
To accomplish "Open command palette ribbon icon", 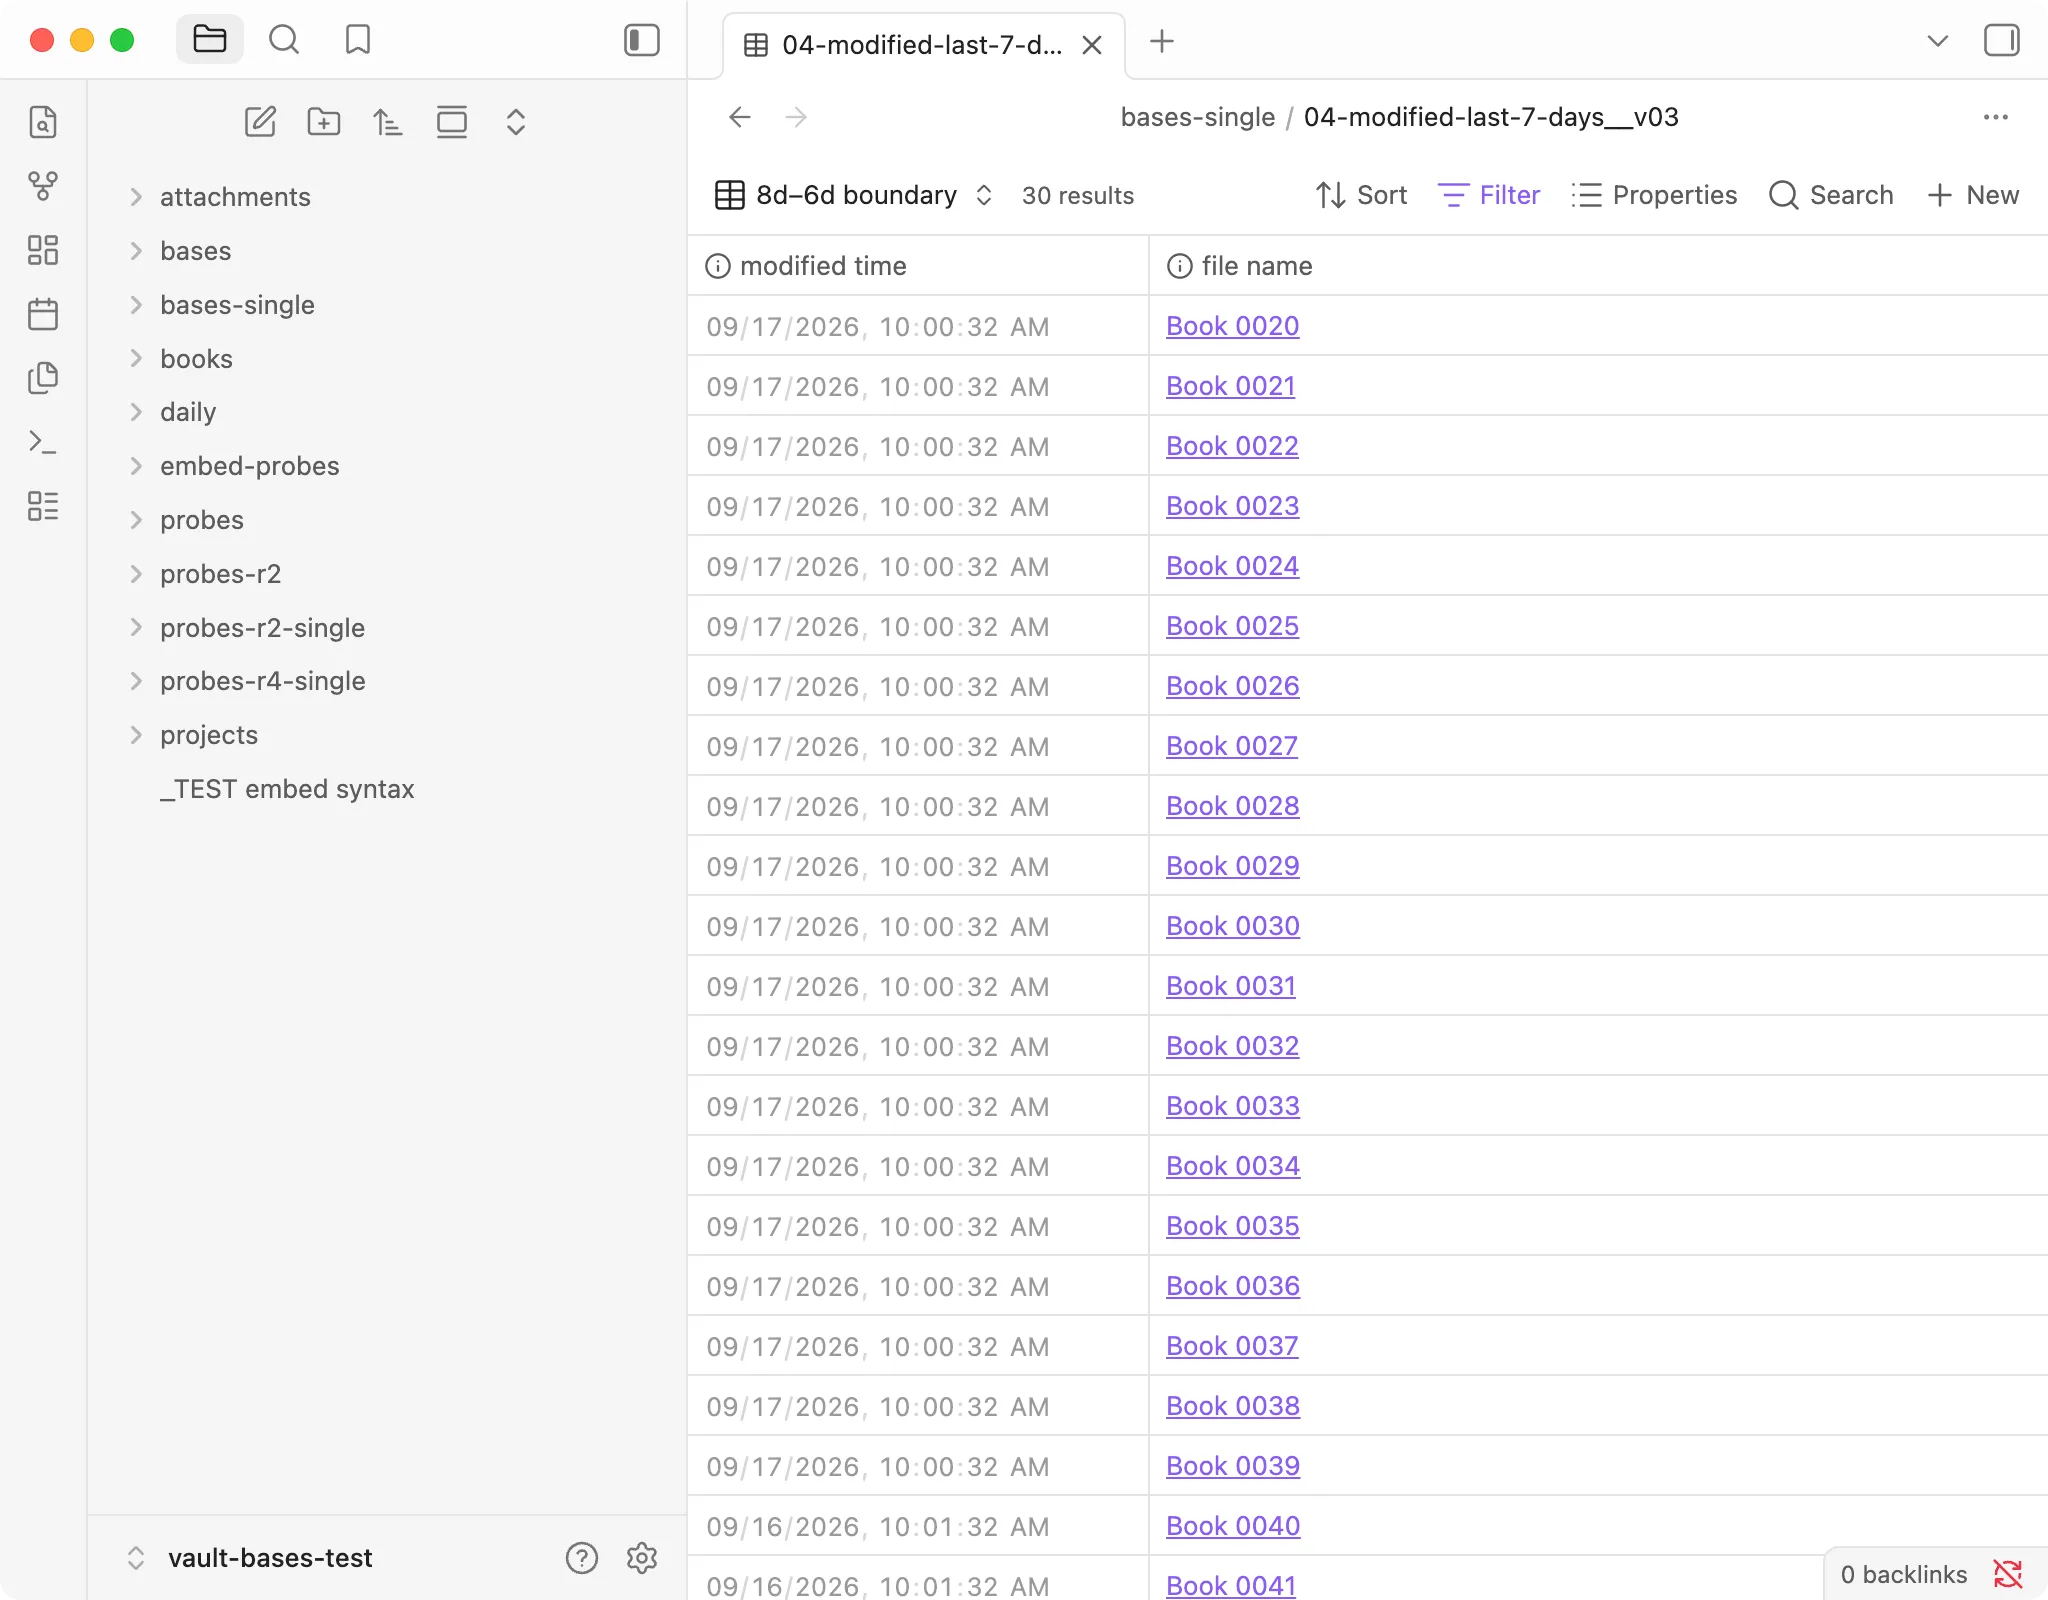I will 43,442.
